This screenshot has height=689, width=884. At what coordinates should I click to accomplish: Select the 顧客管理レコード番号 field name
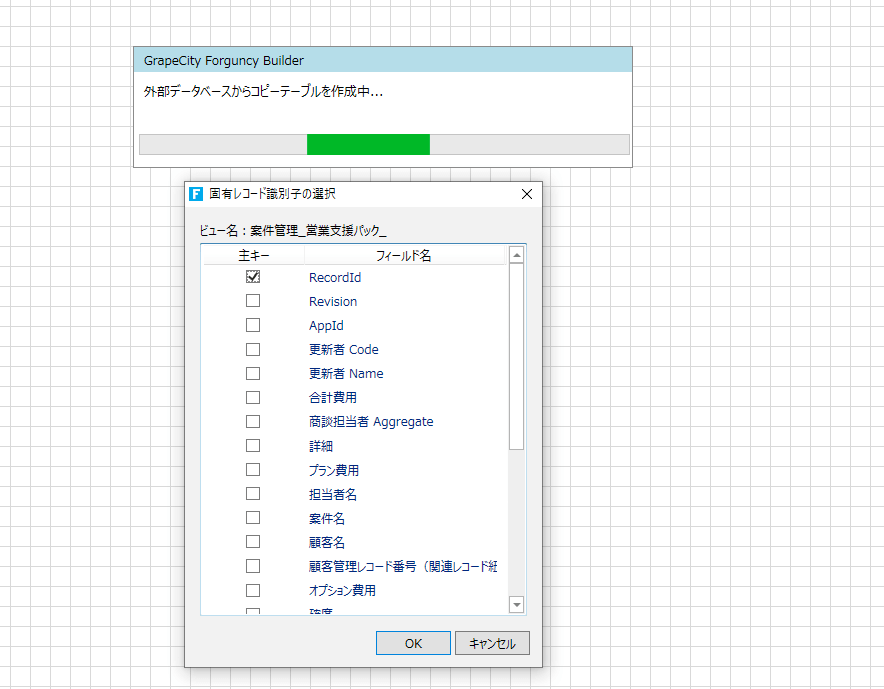[404, 567]
